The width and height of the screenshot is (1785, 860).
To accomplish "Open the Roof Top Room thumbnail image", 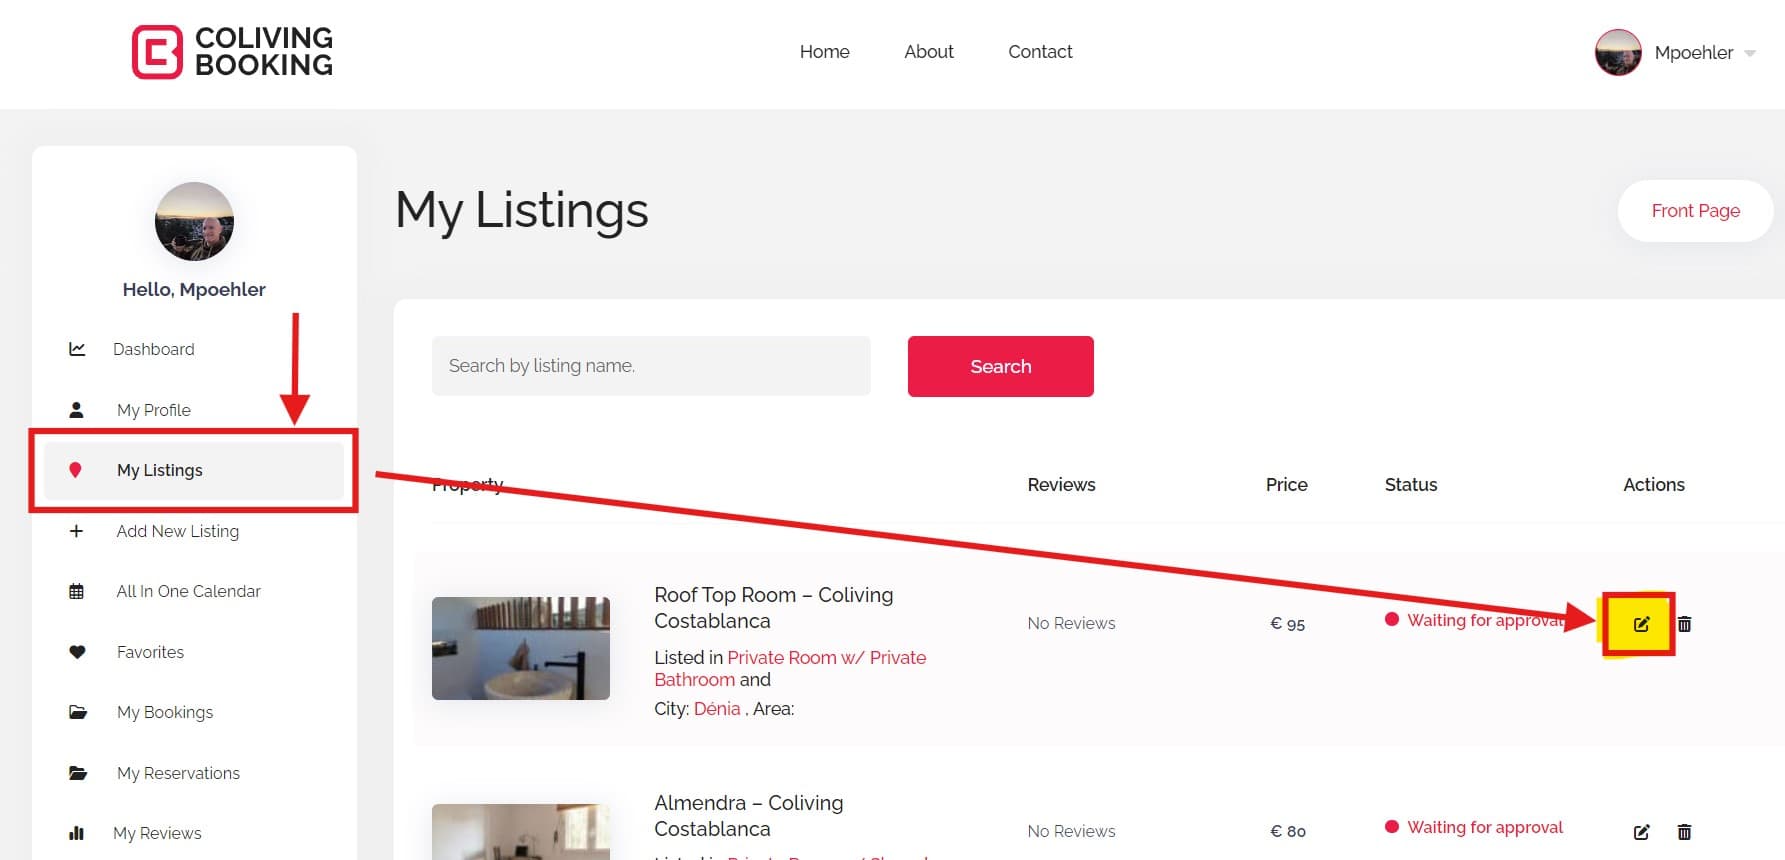I will click(x=521, y=648).
